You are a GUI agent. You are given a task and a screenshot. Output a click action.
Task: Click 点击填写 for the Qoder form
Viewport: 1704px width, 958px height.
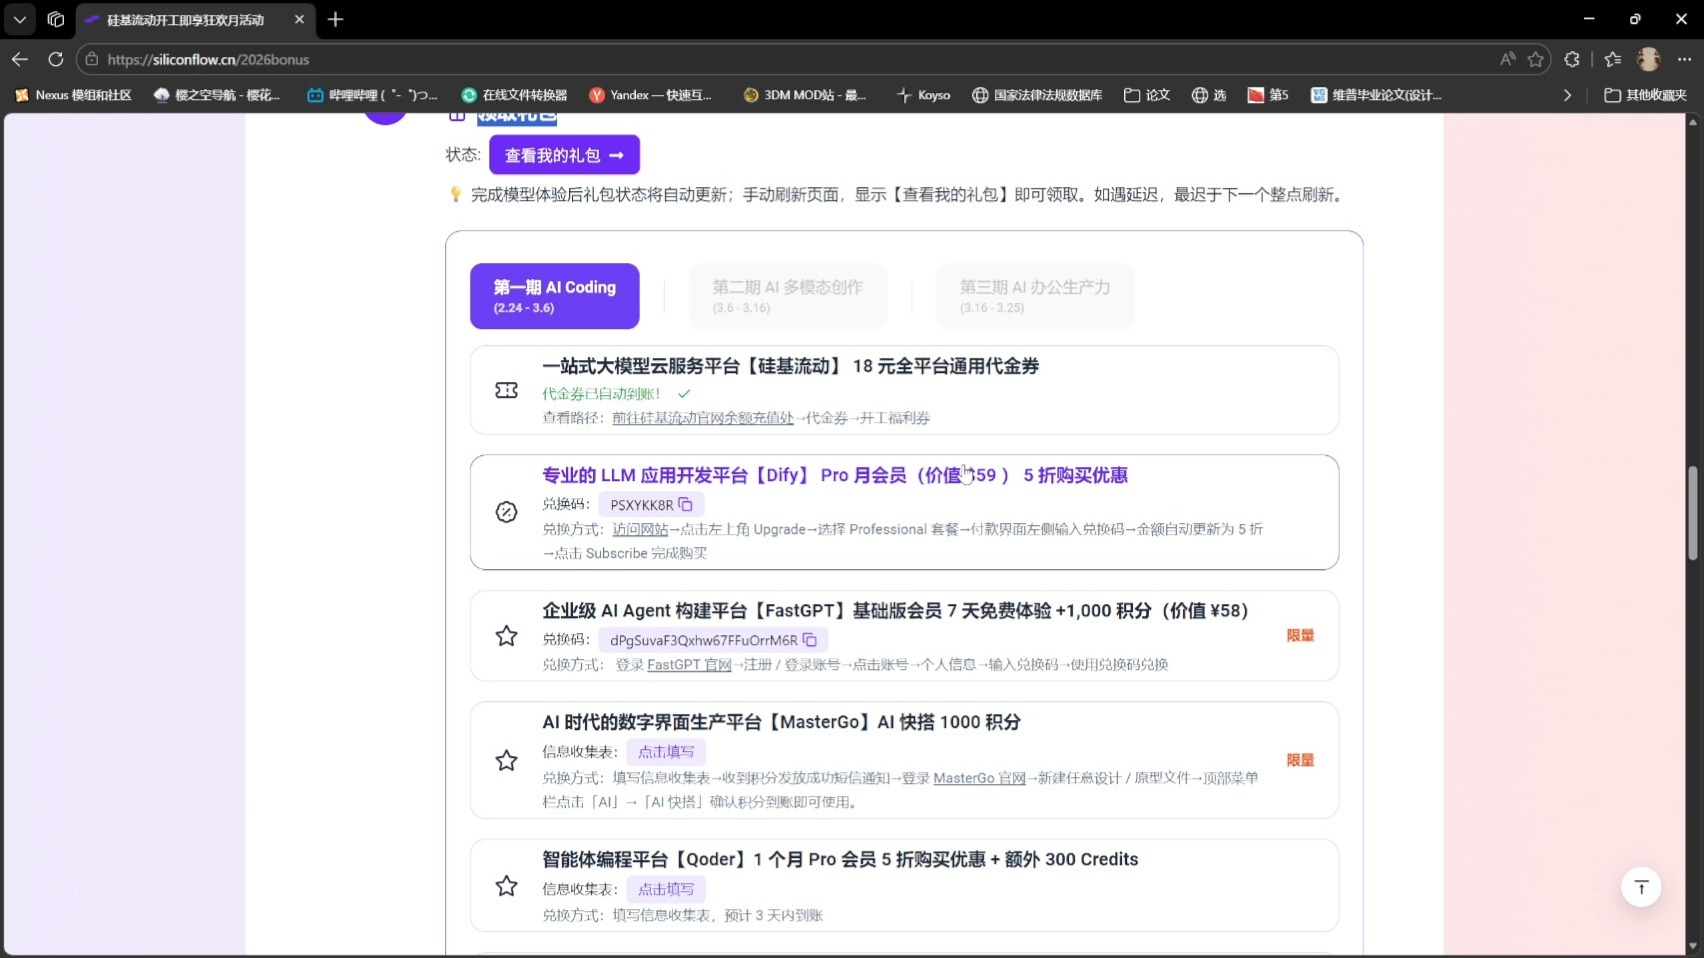click(666, 889)
